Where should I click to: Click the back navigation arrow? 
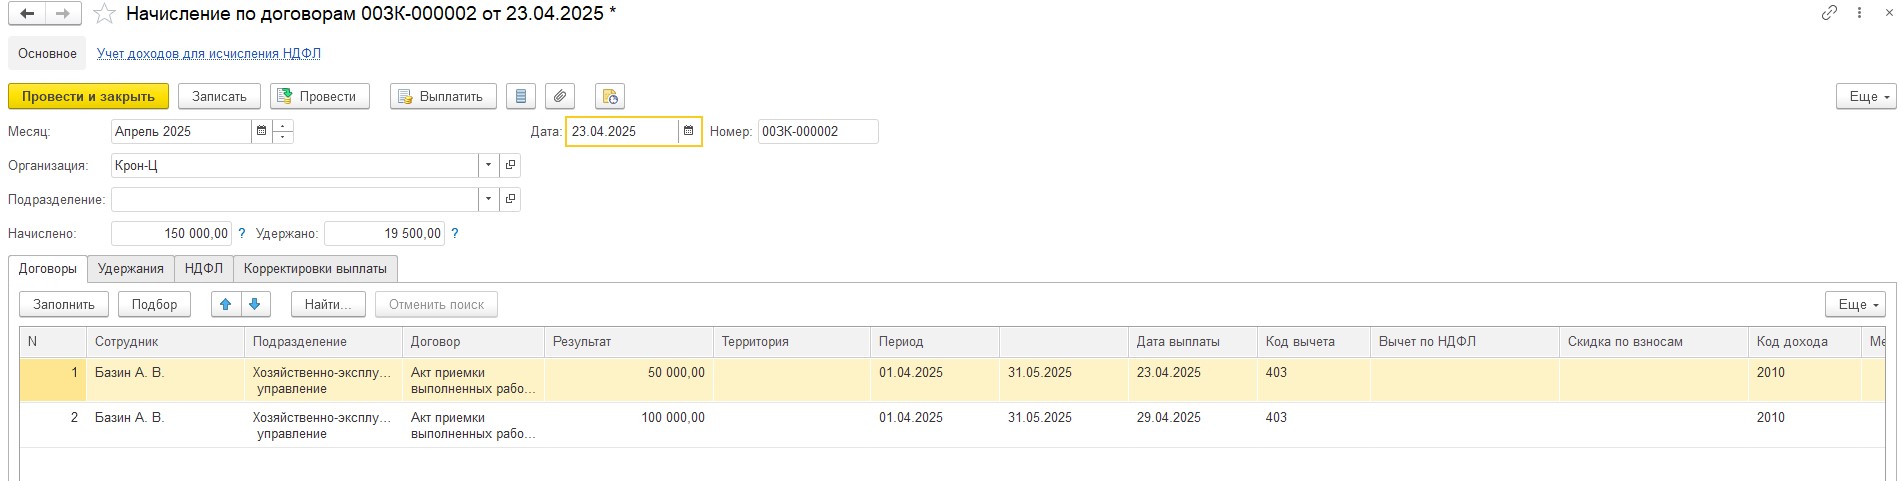(27, 14)
